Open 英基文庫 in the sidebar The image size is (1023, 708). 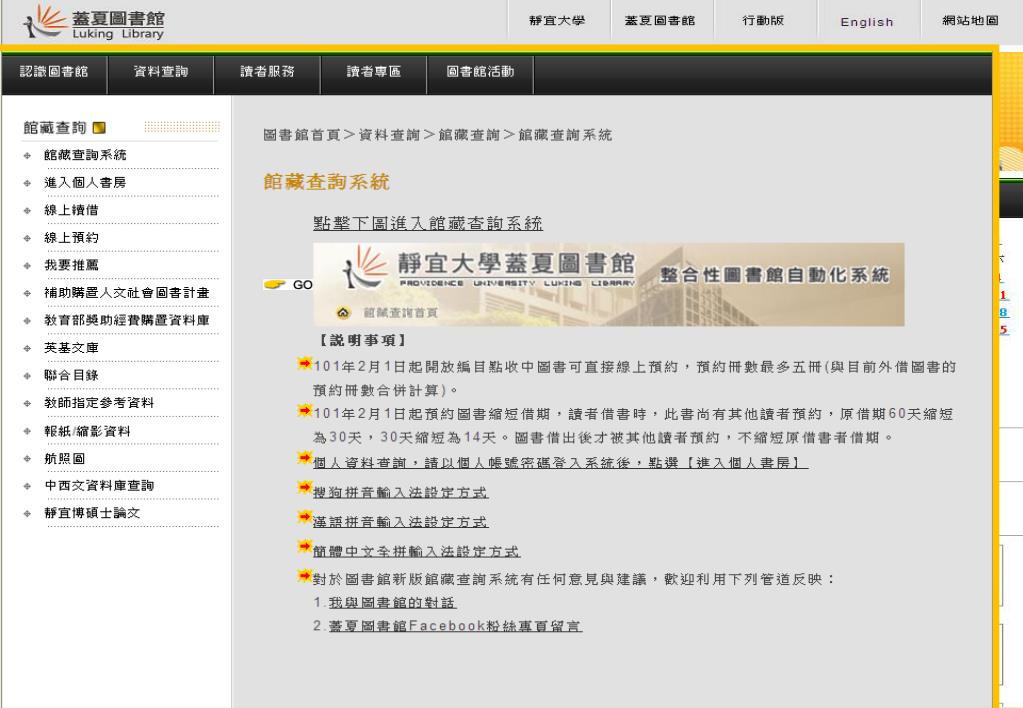click(71, 348)
